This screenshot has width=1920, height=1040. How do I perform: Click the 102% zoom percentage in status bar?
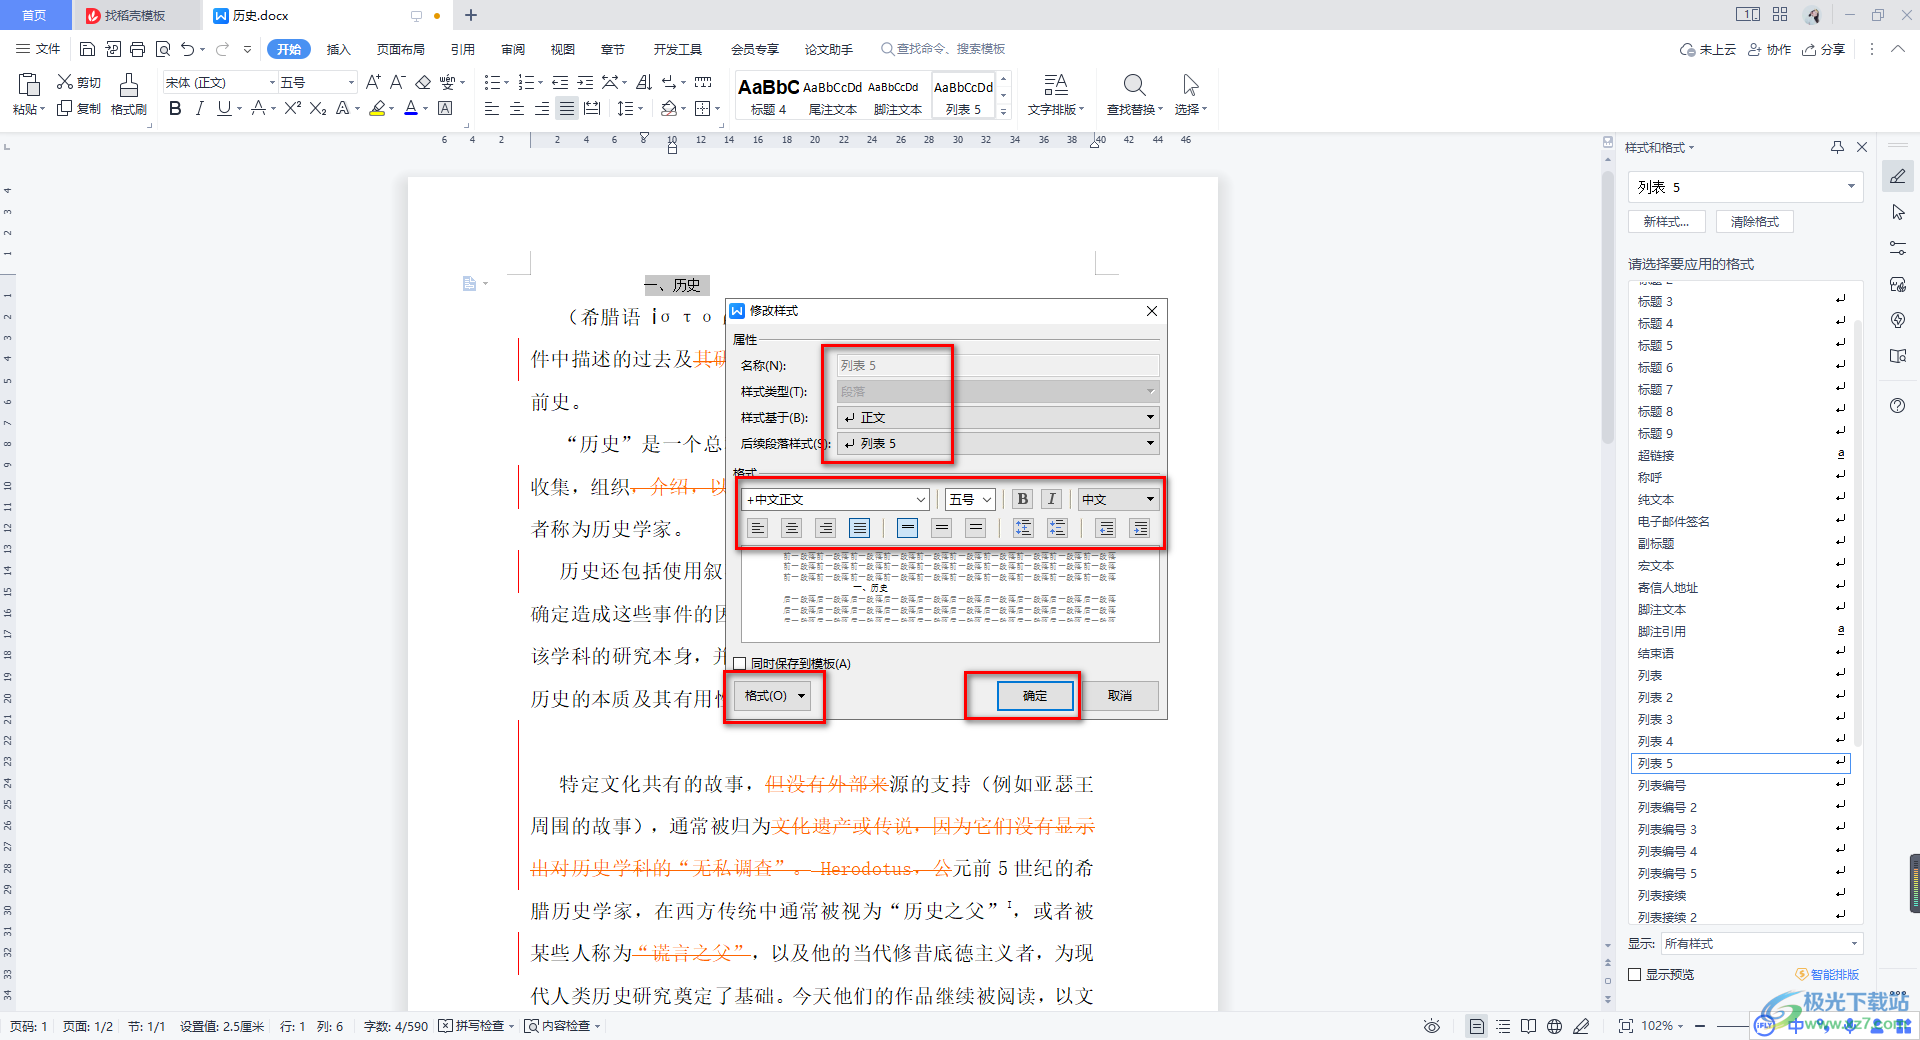pos(1657,1026)
